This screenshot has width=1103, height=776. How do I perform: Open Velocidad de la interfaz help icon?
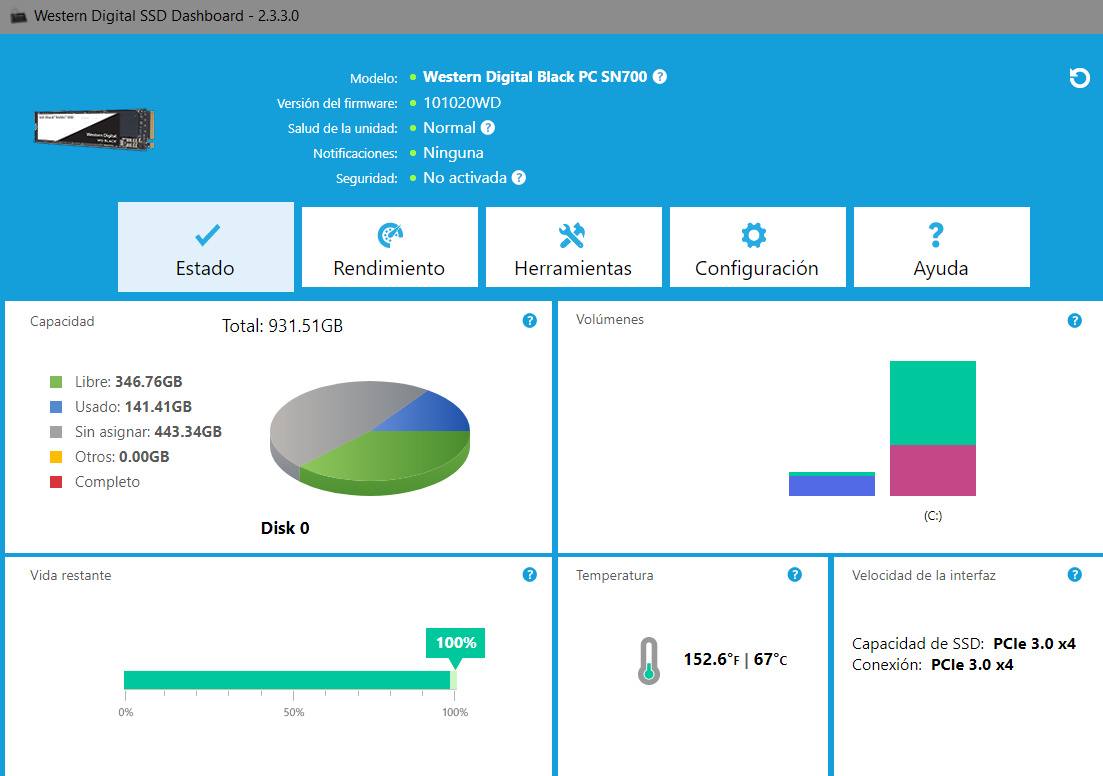[1074, 575]
